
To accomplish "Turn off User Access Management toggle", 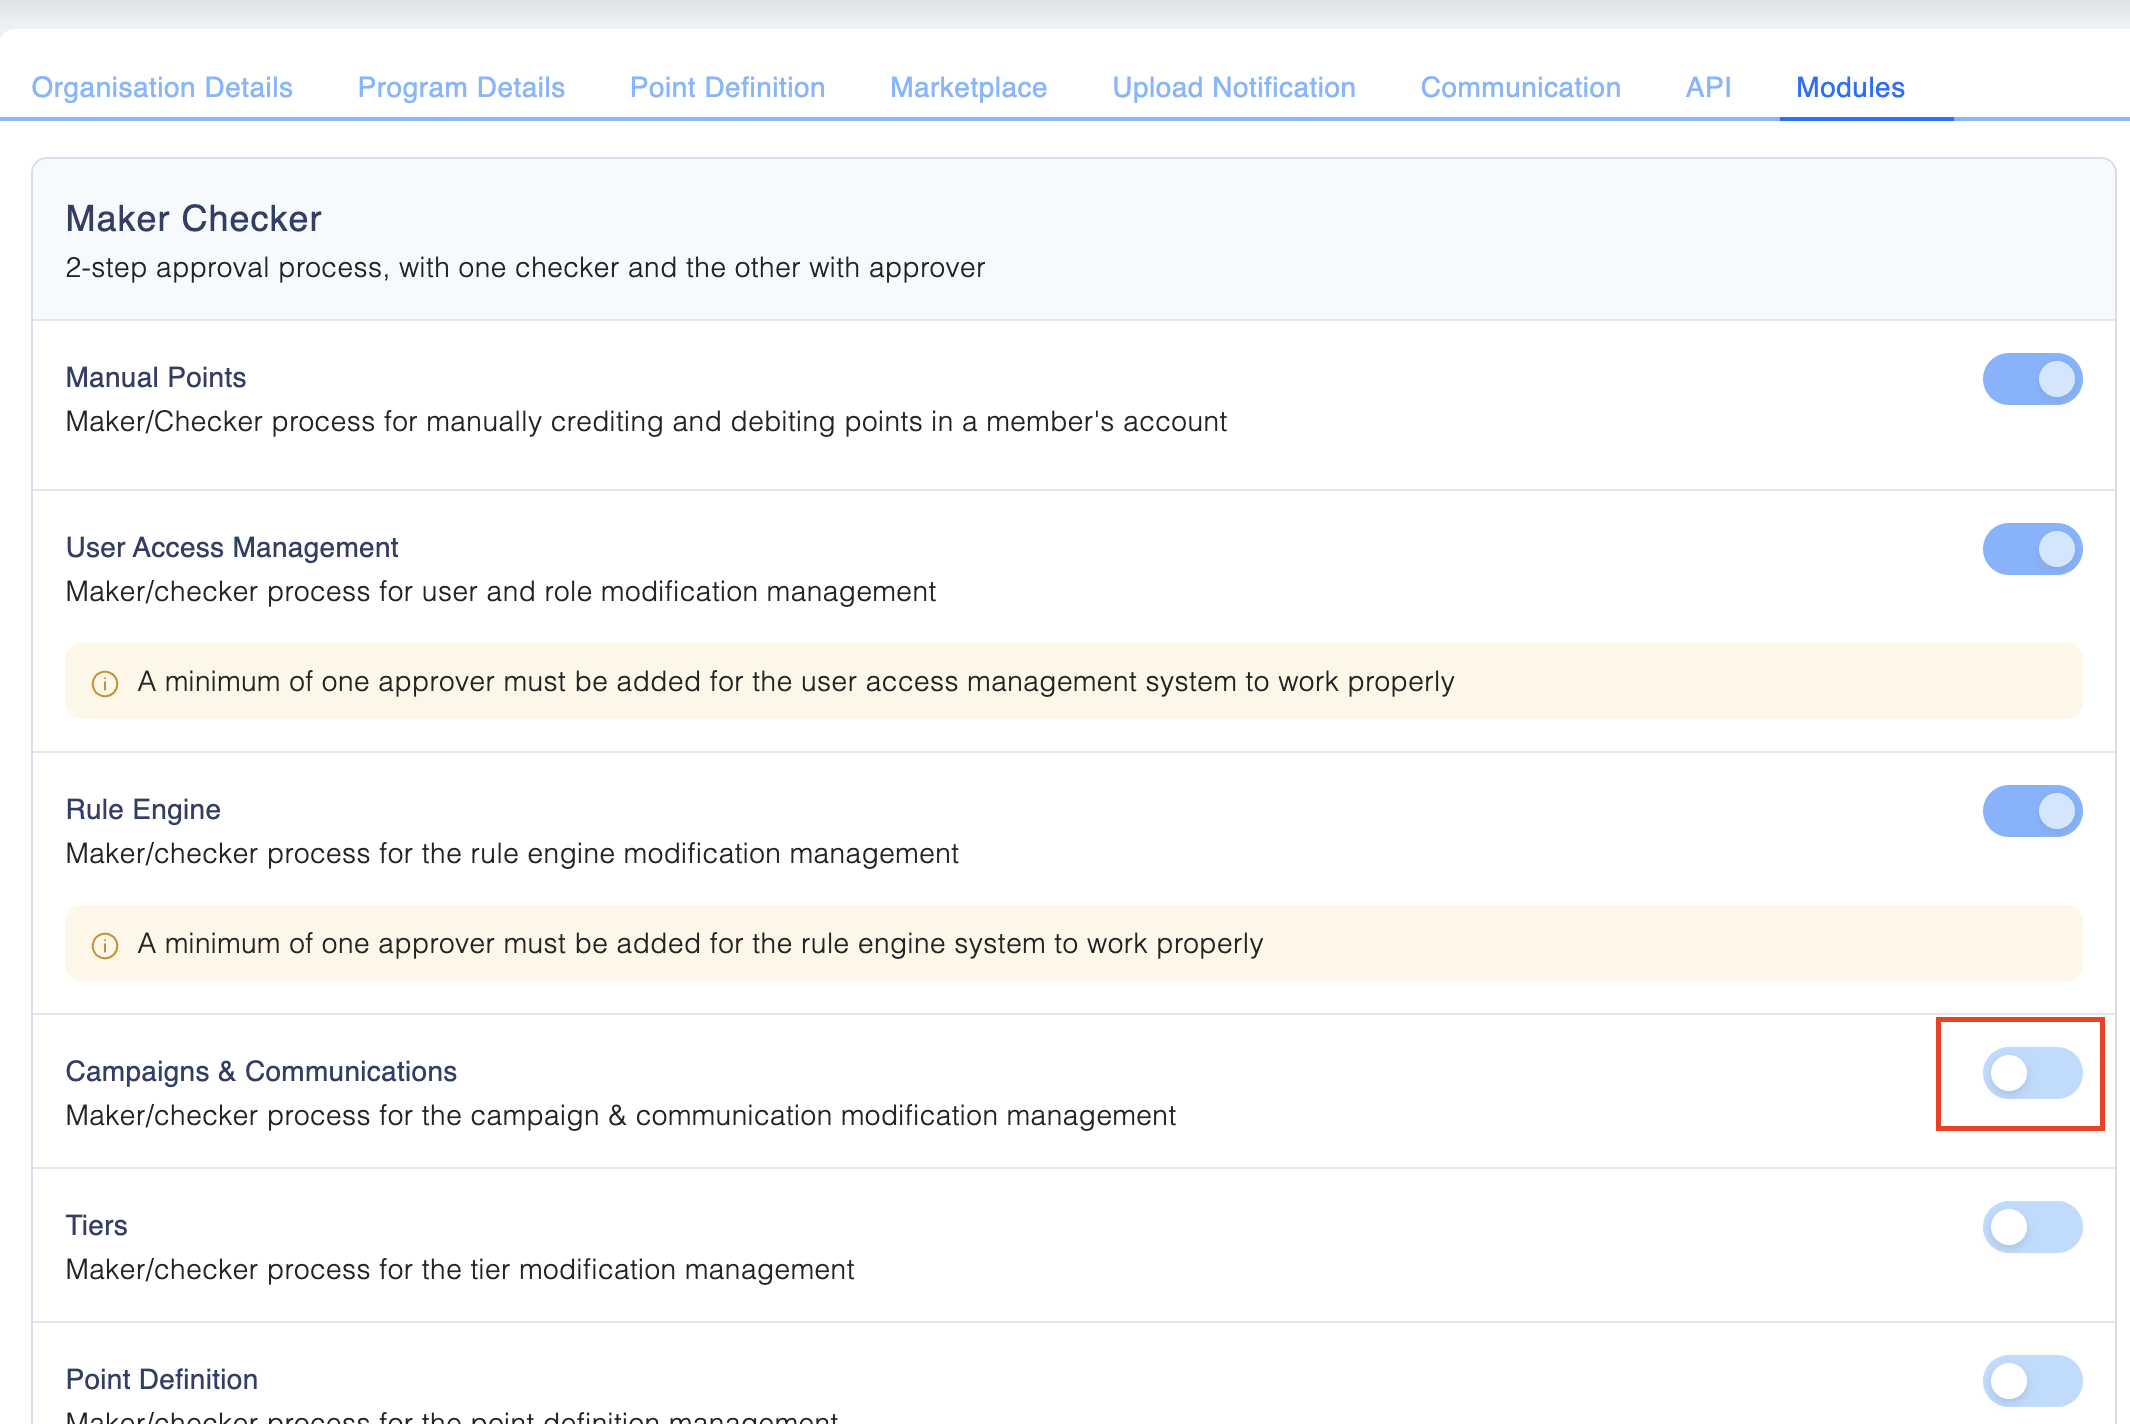I will click(2032, 549).
